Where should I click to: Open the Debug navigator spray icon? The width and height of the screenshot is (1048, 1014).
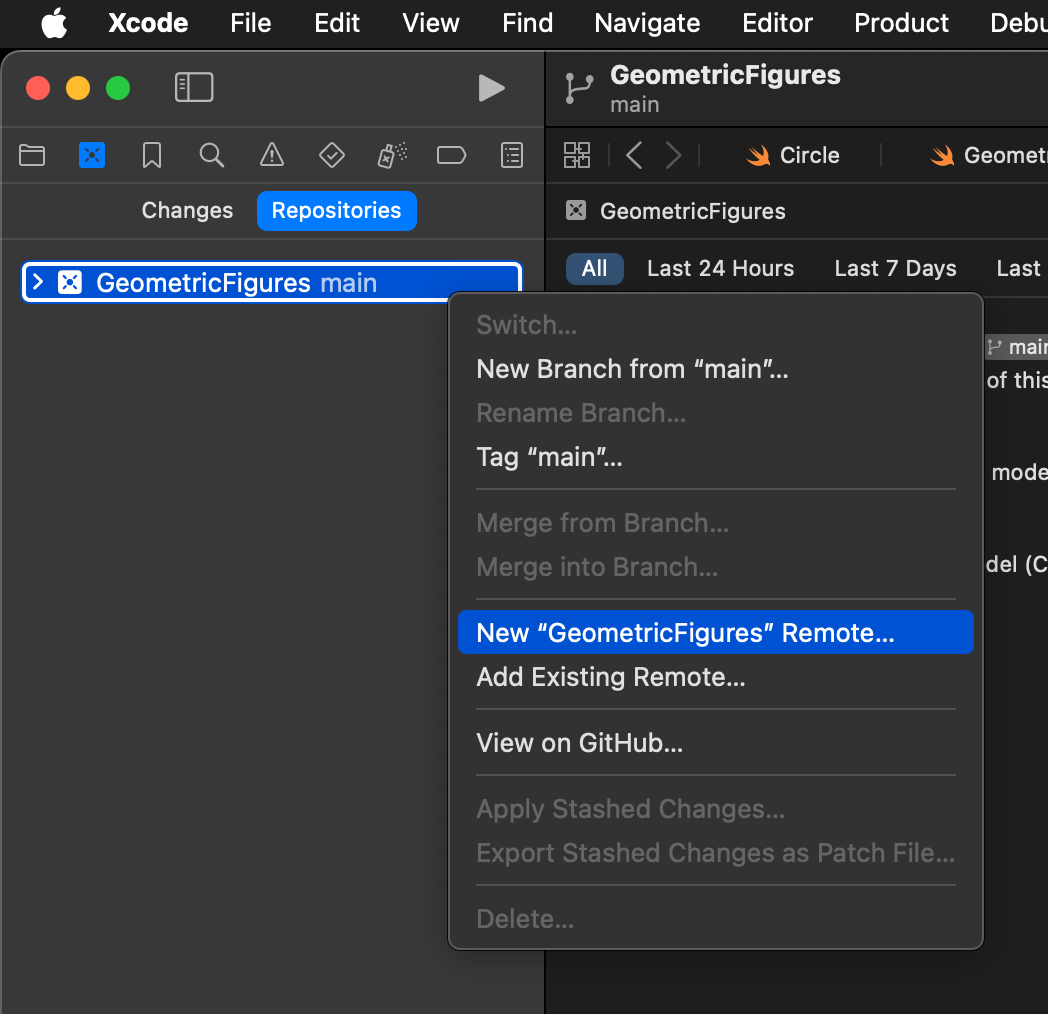point(392,155)
